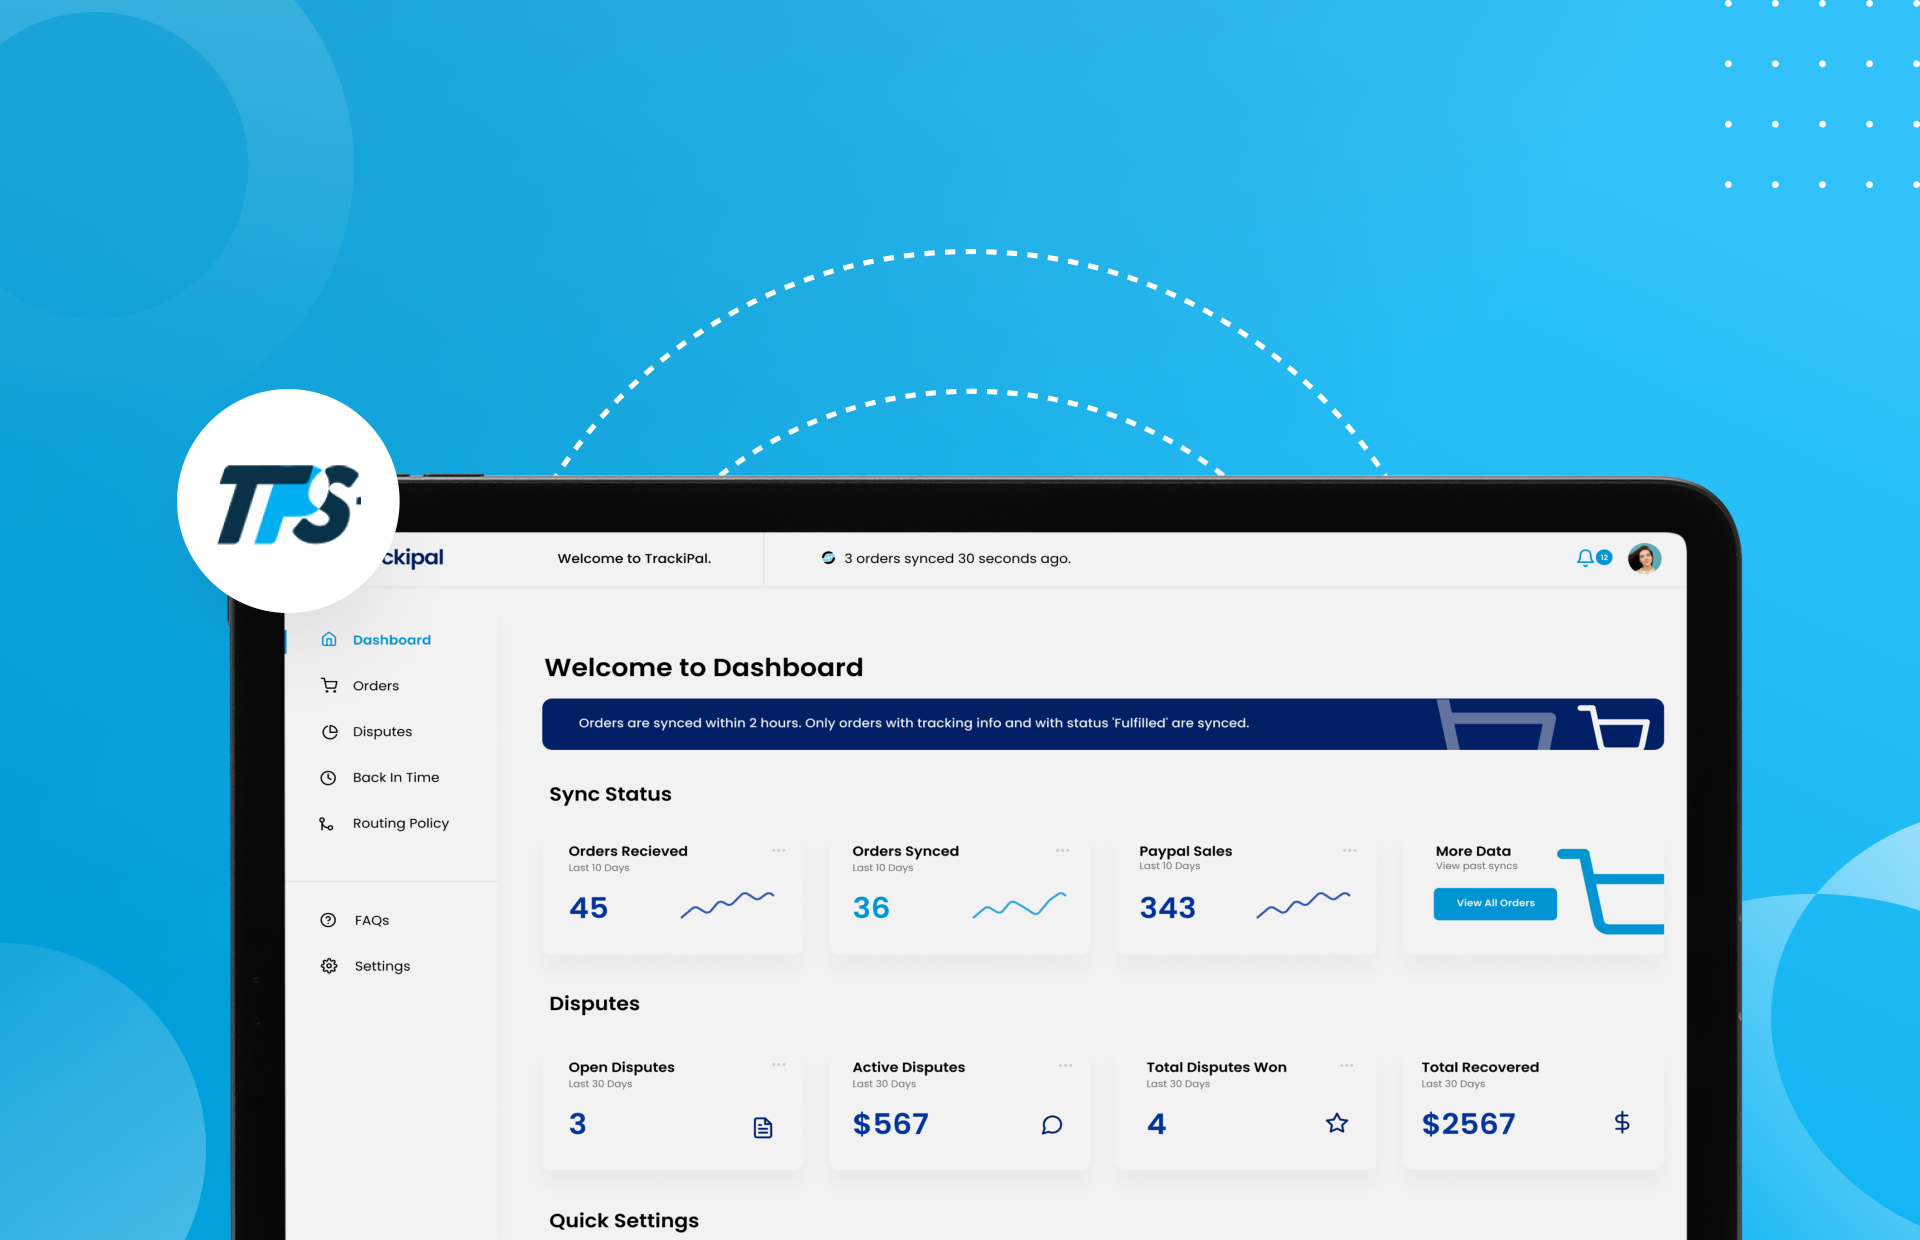Click the Paypal Sales trend sparkline
The height and width of the screenshot is (1240, 1920).
1304,904
